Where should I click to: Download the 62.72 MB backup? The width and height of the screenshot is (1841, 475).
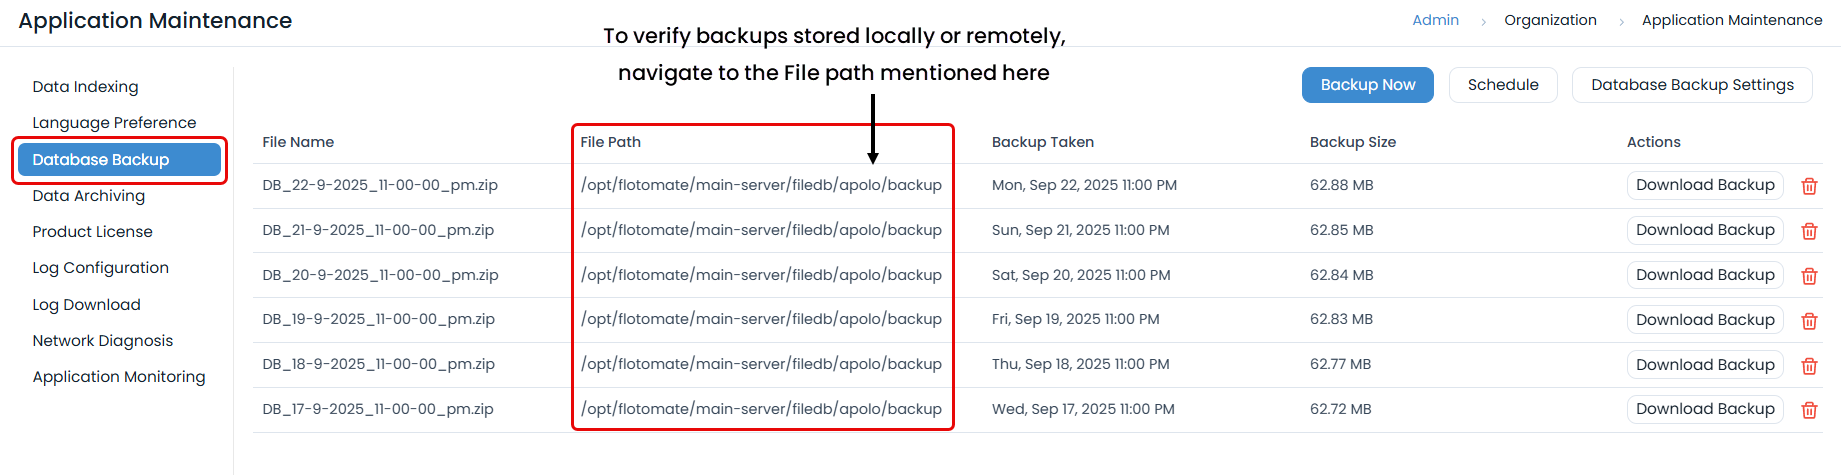pyautogui.click(x=1705, y=409)
